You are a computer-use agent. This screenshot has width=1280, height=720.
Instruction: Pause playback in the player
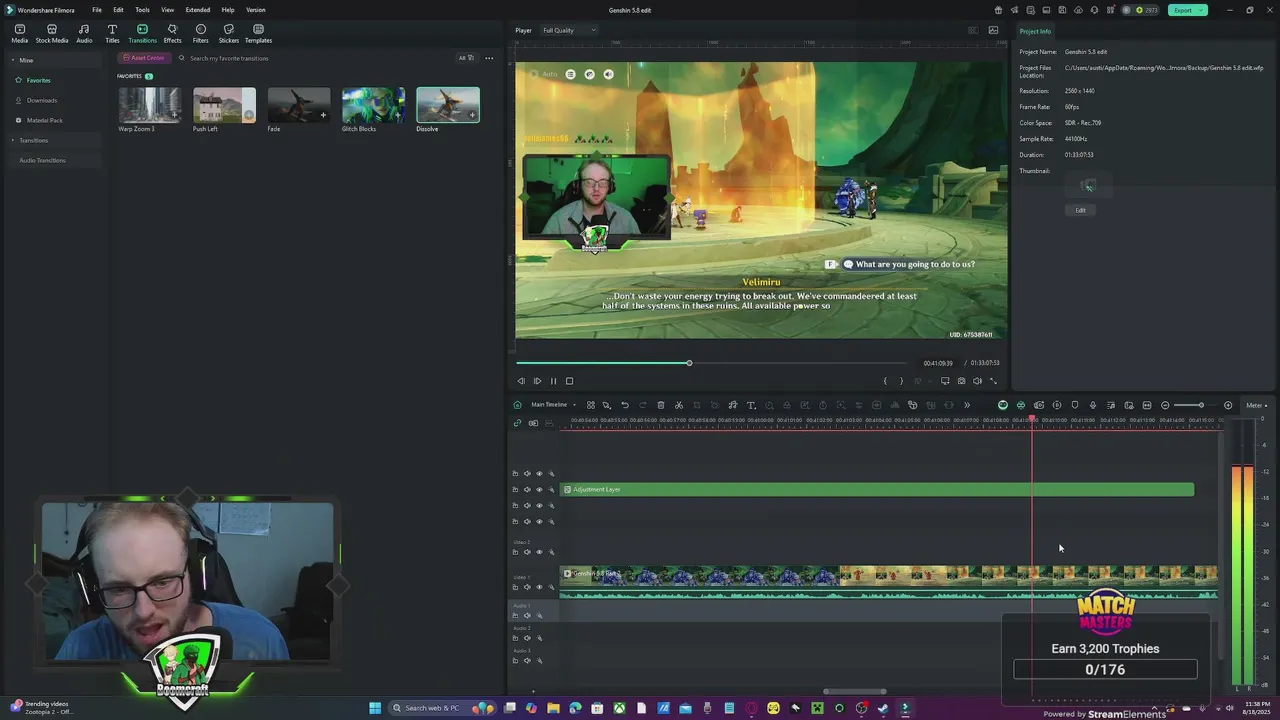553,381
